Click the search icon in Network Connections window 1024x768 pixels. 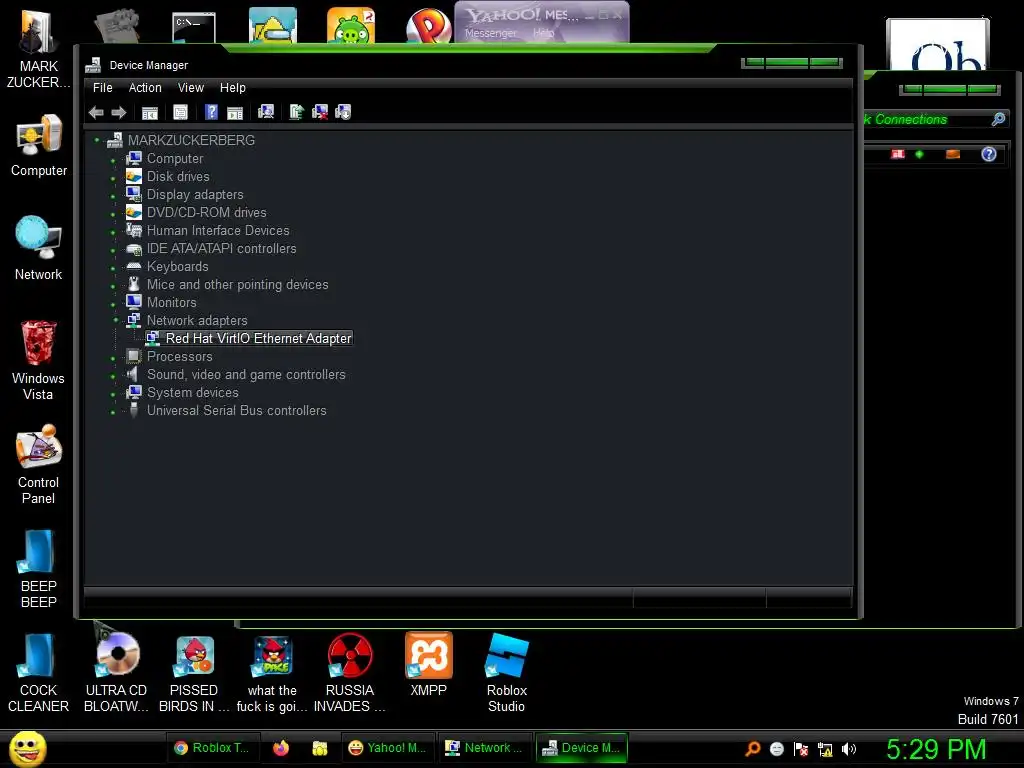click(999, 119)
